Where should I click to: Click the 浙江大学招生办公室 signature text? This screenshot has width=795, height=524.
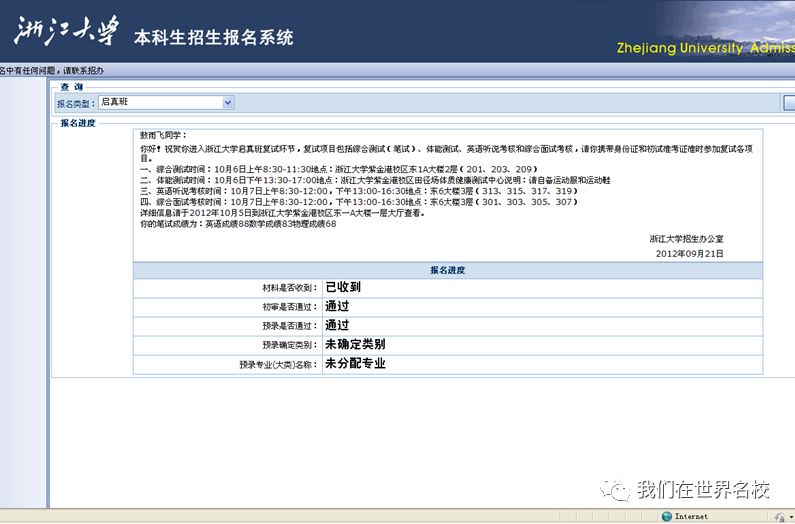click(686, 238)
